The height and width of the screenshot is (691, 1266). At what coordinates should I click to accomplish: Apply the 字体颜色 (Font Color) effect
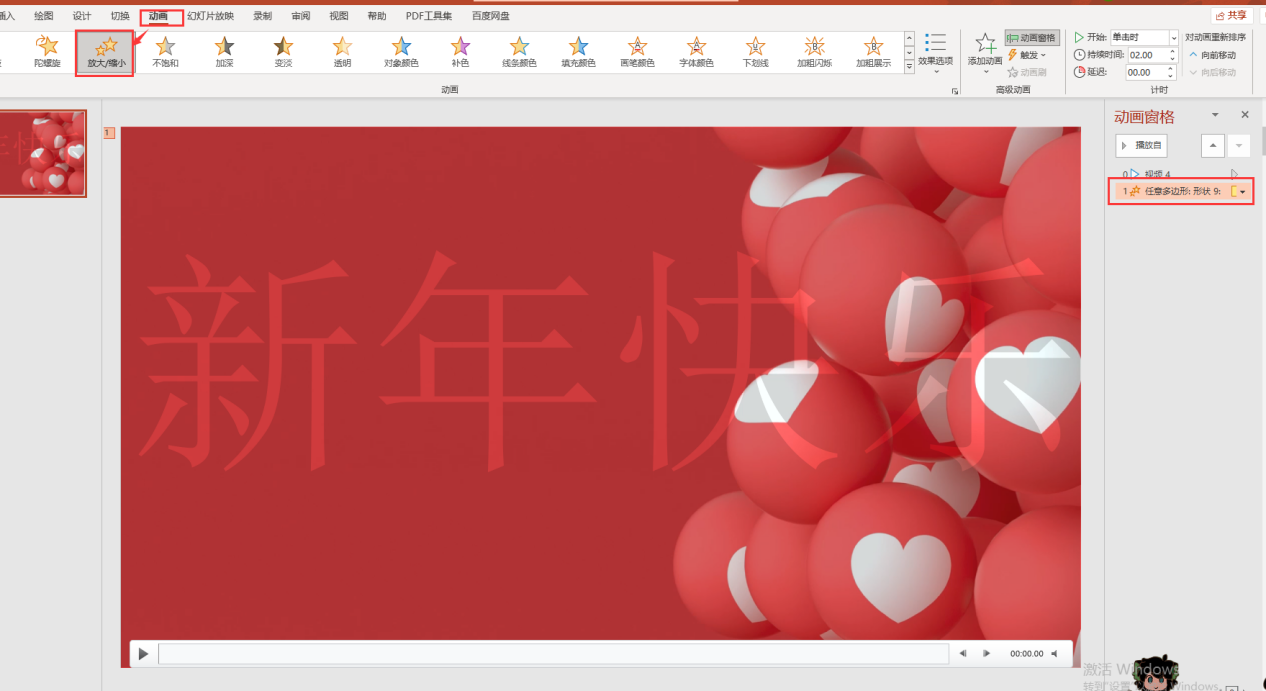pos(696,52)
